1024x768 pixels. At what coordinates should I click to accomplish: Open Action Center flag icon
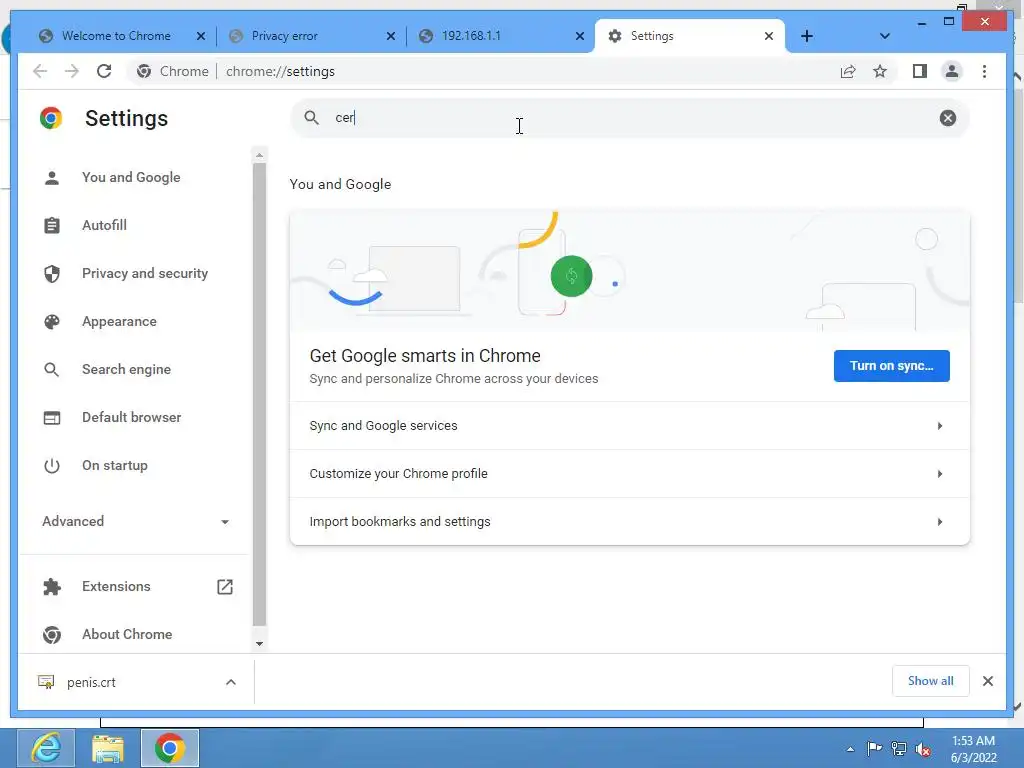(x=874, y=748)
